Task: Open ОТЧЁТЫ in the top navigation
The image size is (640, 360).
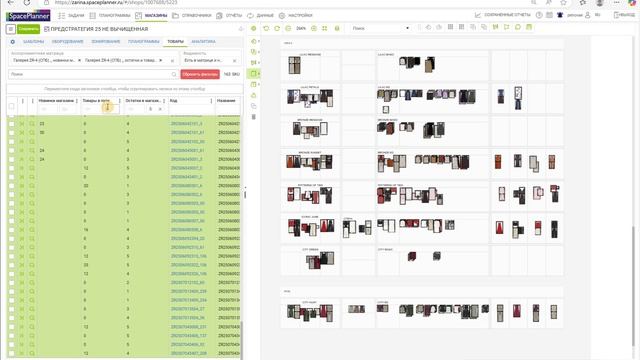Action: point(229,16)
